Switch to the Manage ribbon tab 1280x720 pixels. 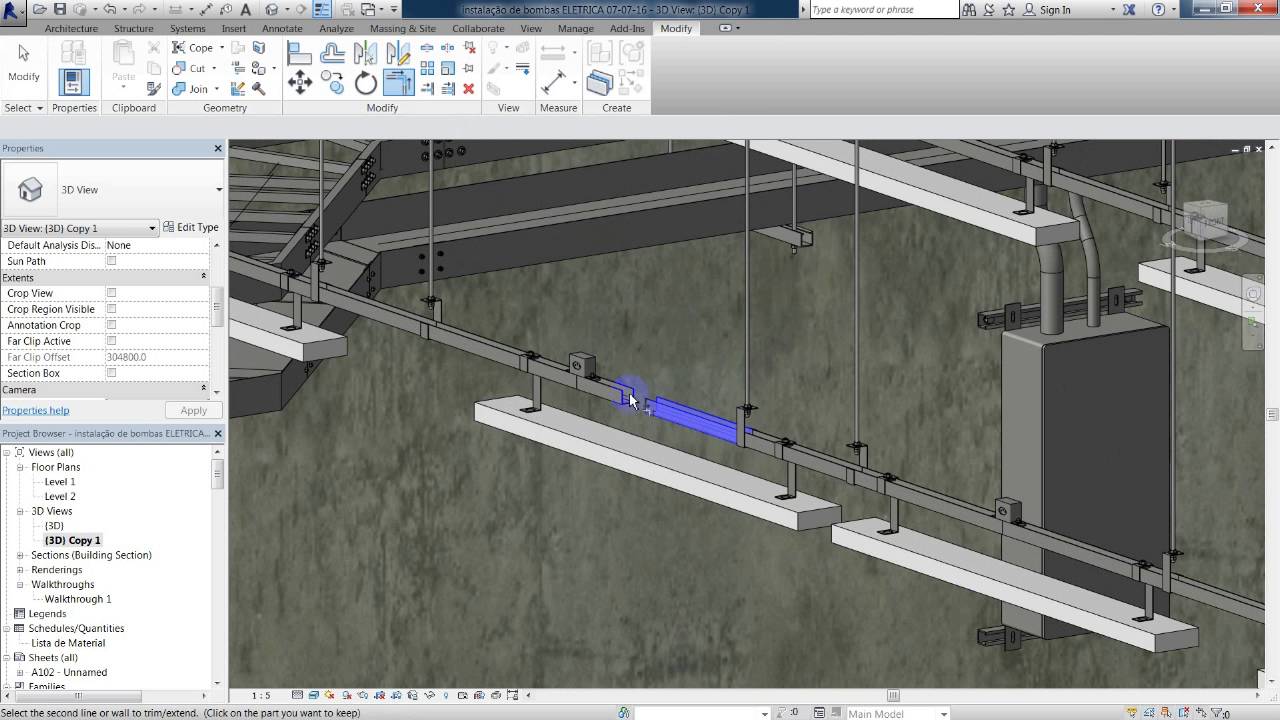point(576,28)
